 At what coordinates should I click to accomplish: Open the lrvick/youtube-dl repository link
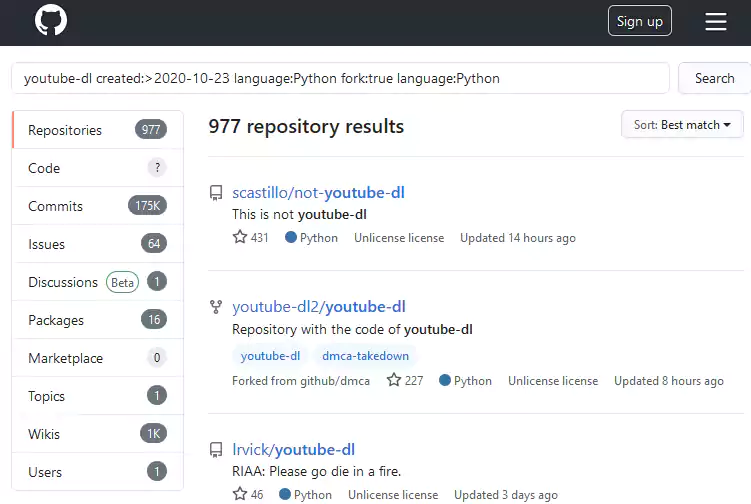tap(294, 449)
